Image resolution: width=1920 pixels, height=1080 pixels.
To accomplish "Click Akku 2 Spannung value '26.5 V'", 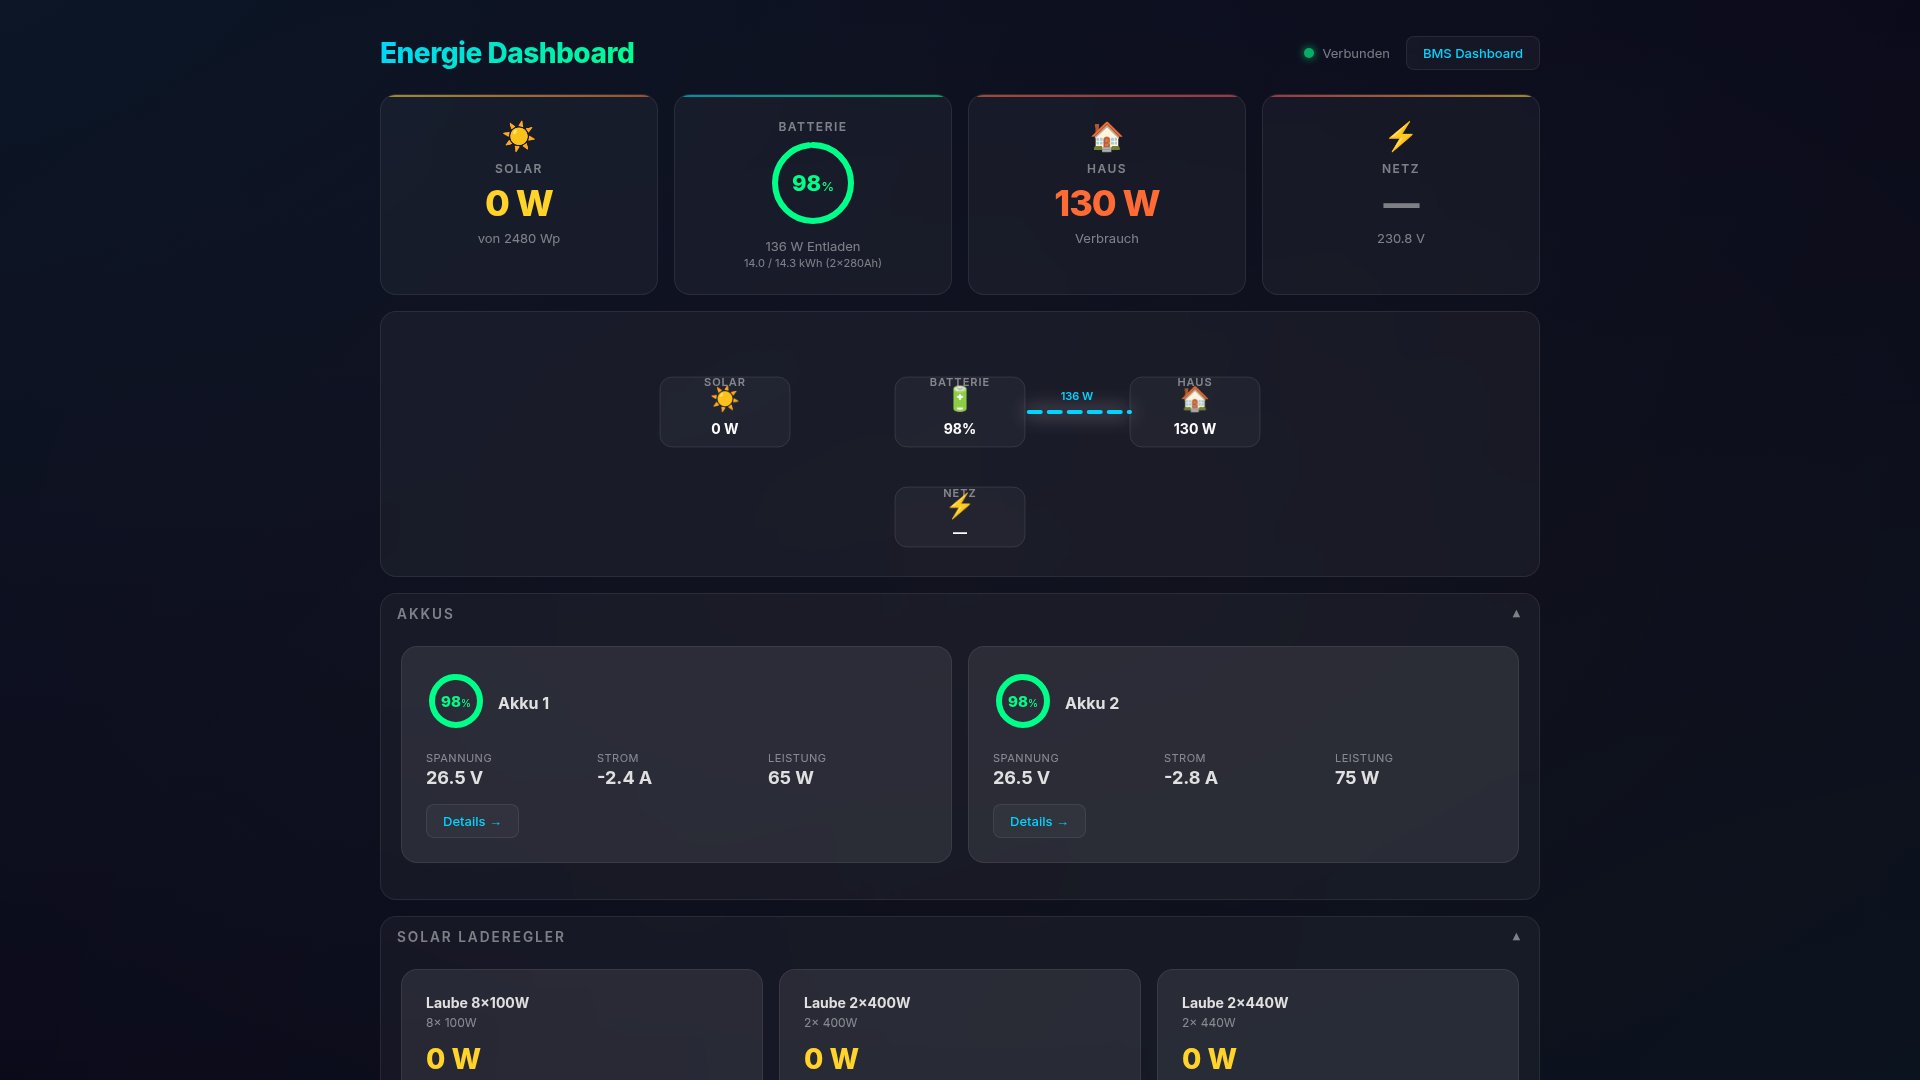I will [1021, 777].
